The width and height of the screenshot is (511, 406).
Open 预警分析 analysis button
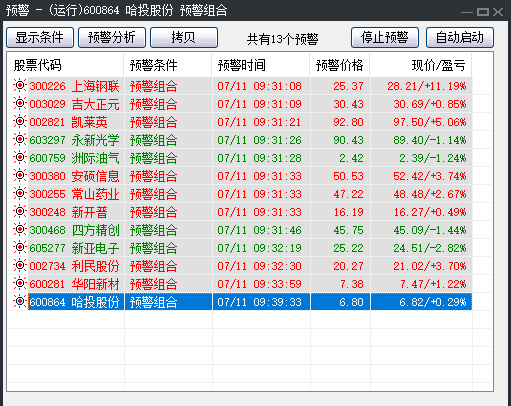(x=112, y=37)
